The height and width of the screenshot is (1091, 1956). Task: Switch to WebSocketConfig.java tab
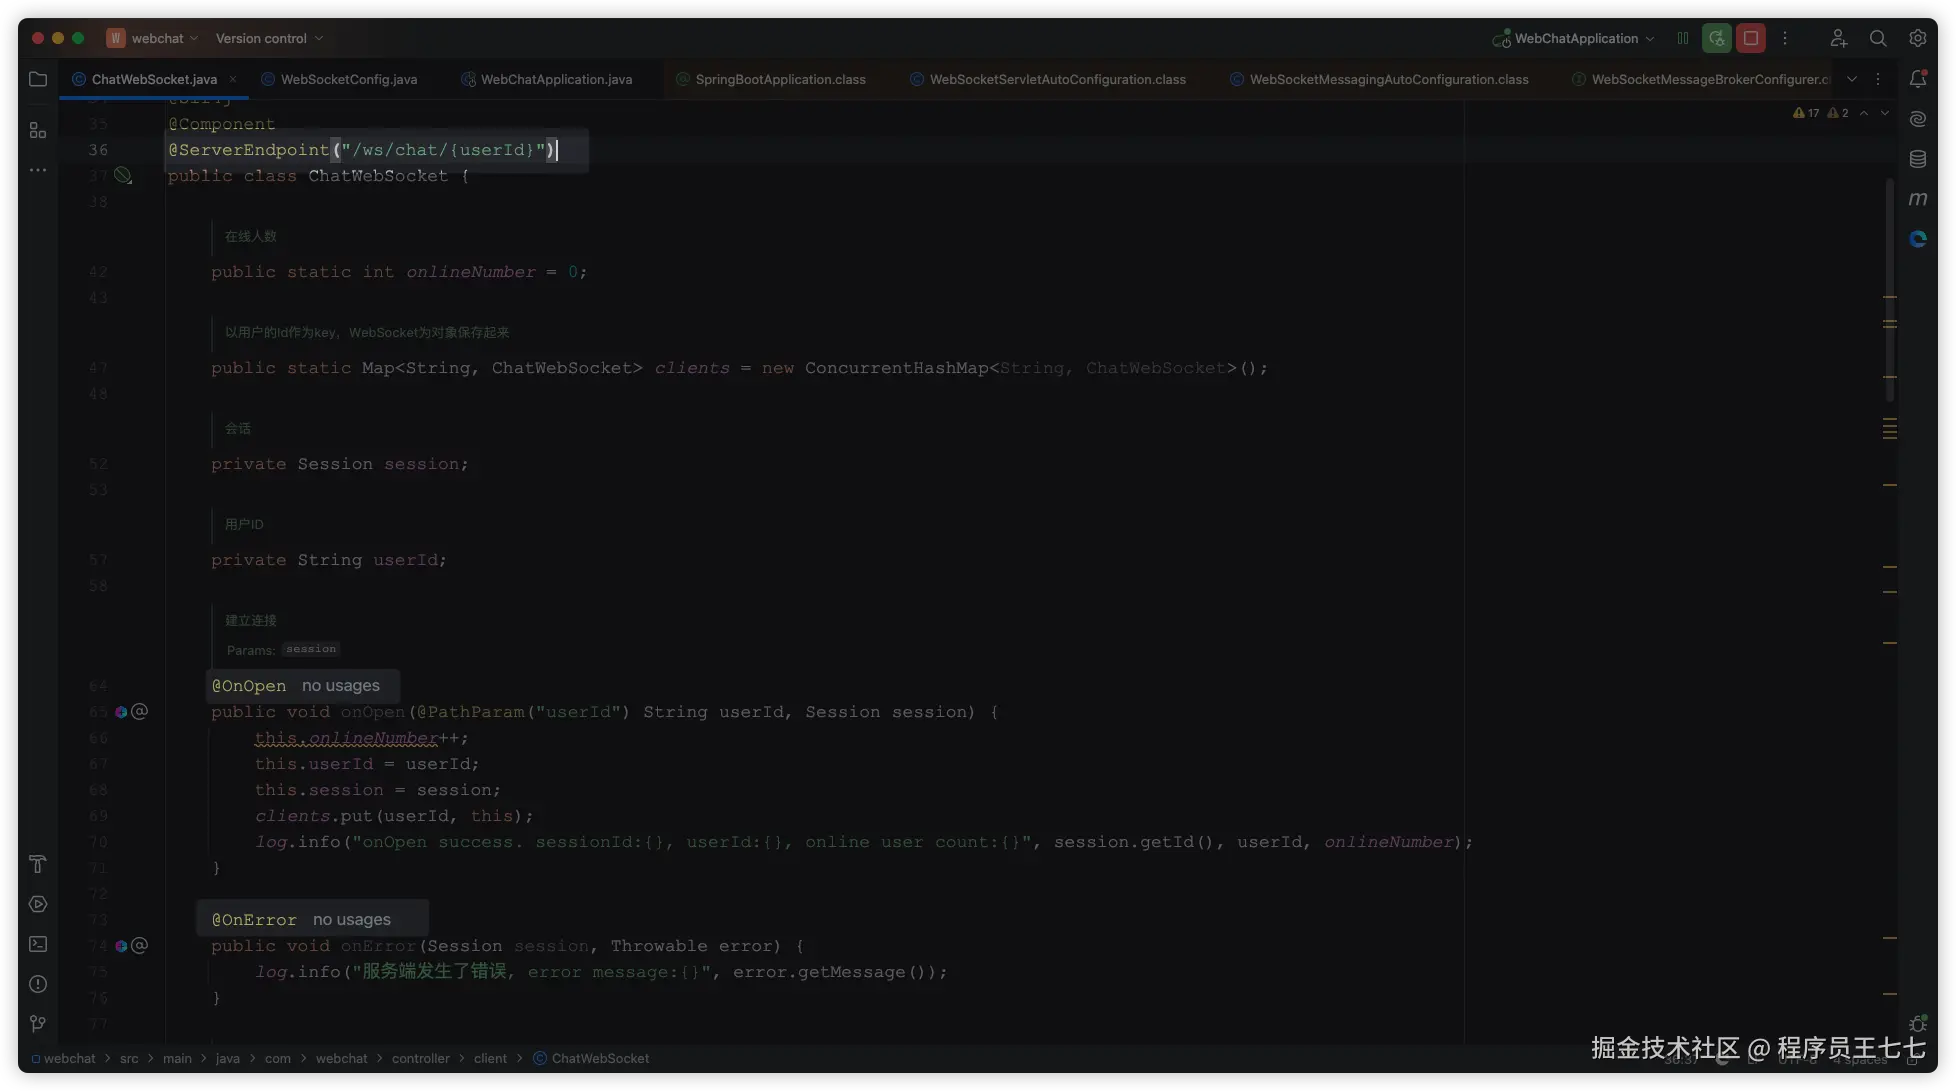tap(348, 79)
